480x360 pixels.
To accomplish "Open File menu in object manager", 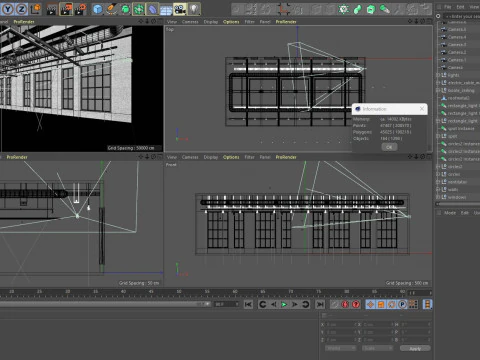I will (448, 7).
